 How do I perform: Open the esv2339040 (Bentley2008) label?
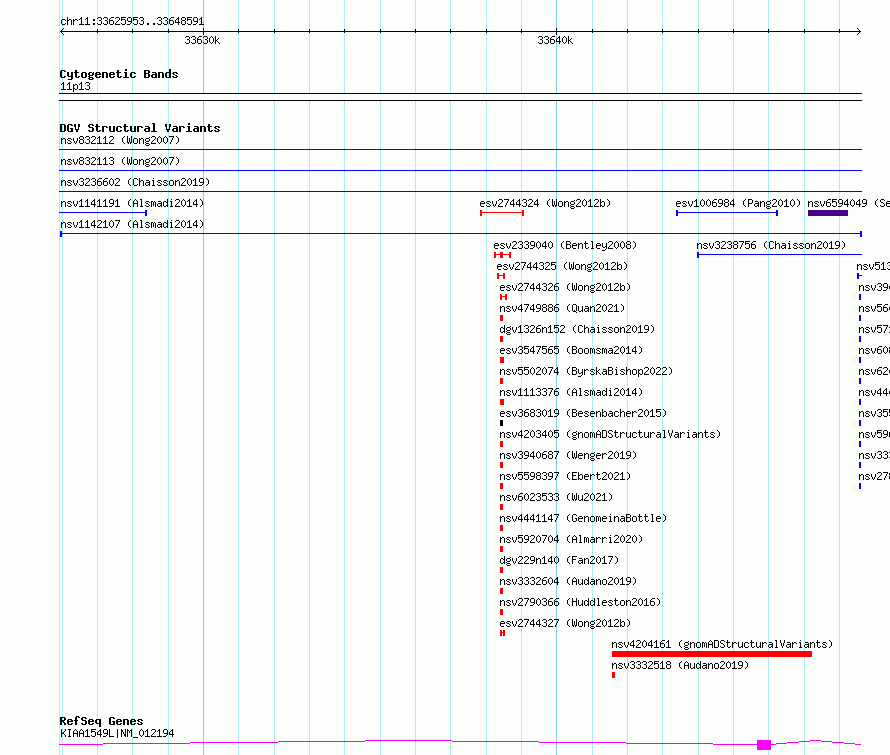565,245
